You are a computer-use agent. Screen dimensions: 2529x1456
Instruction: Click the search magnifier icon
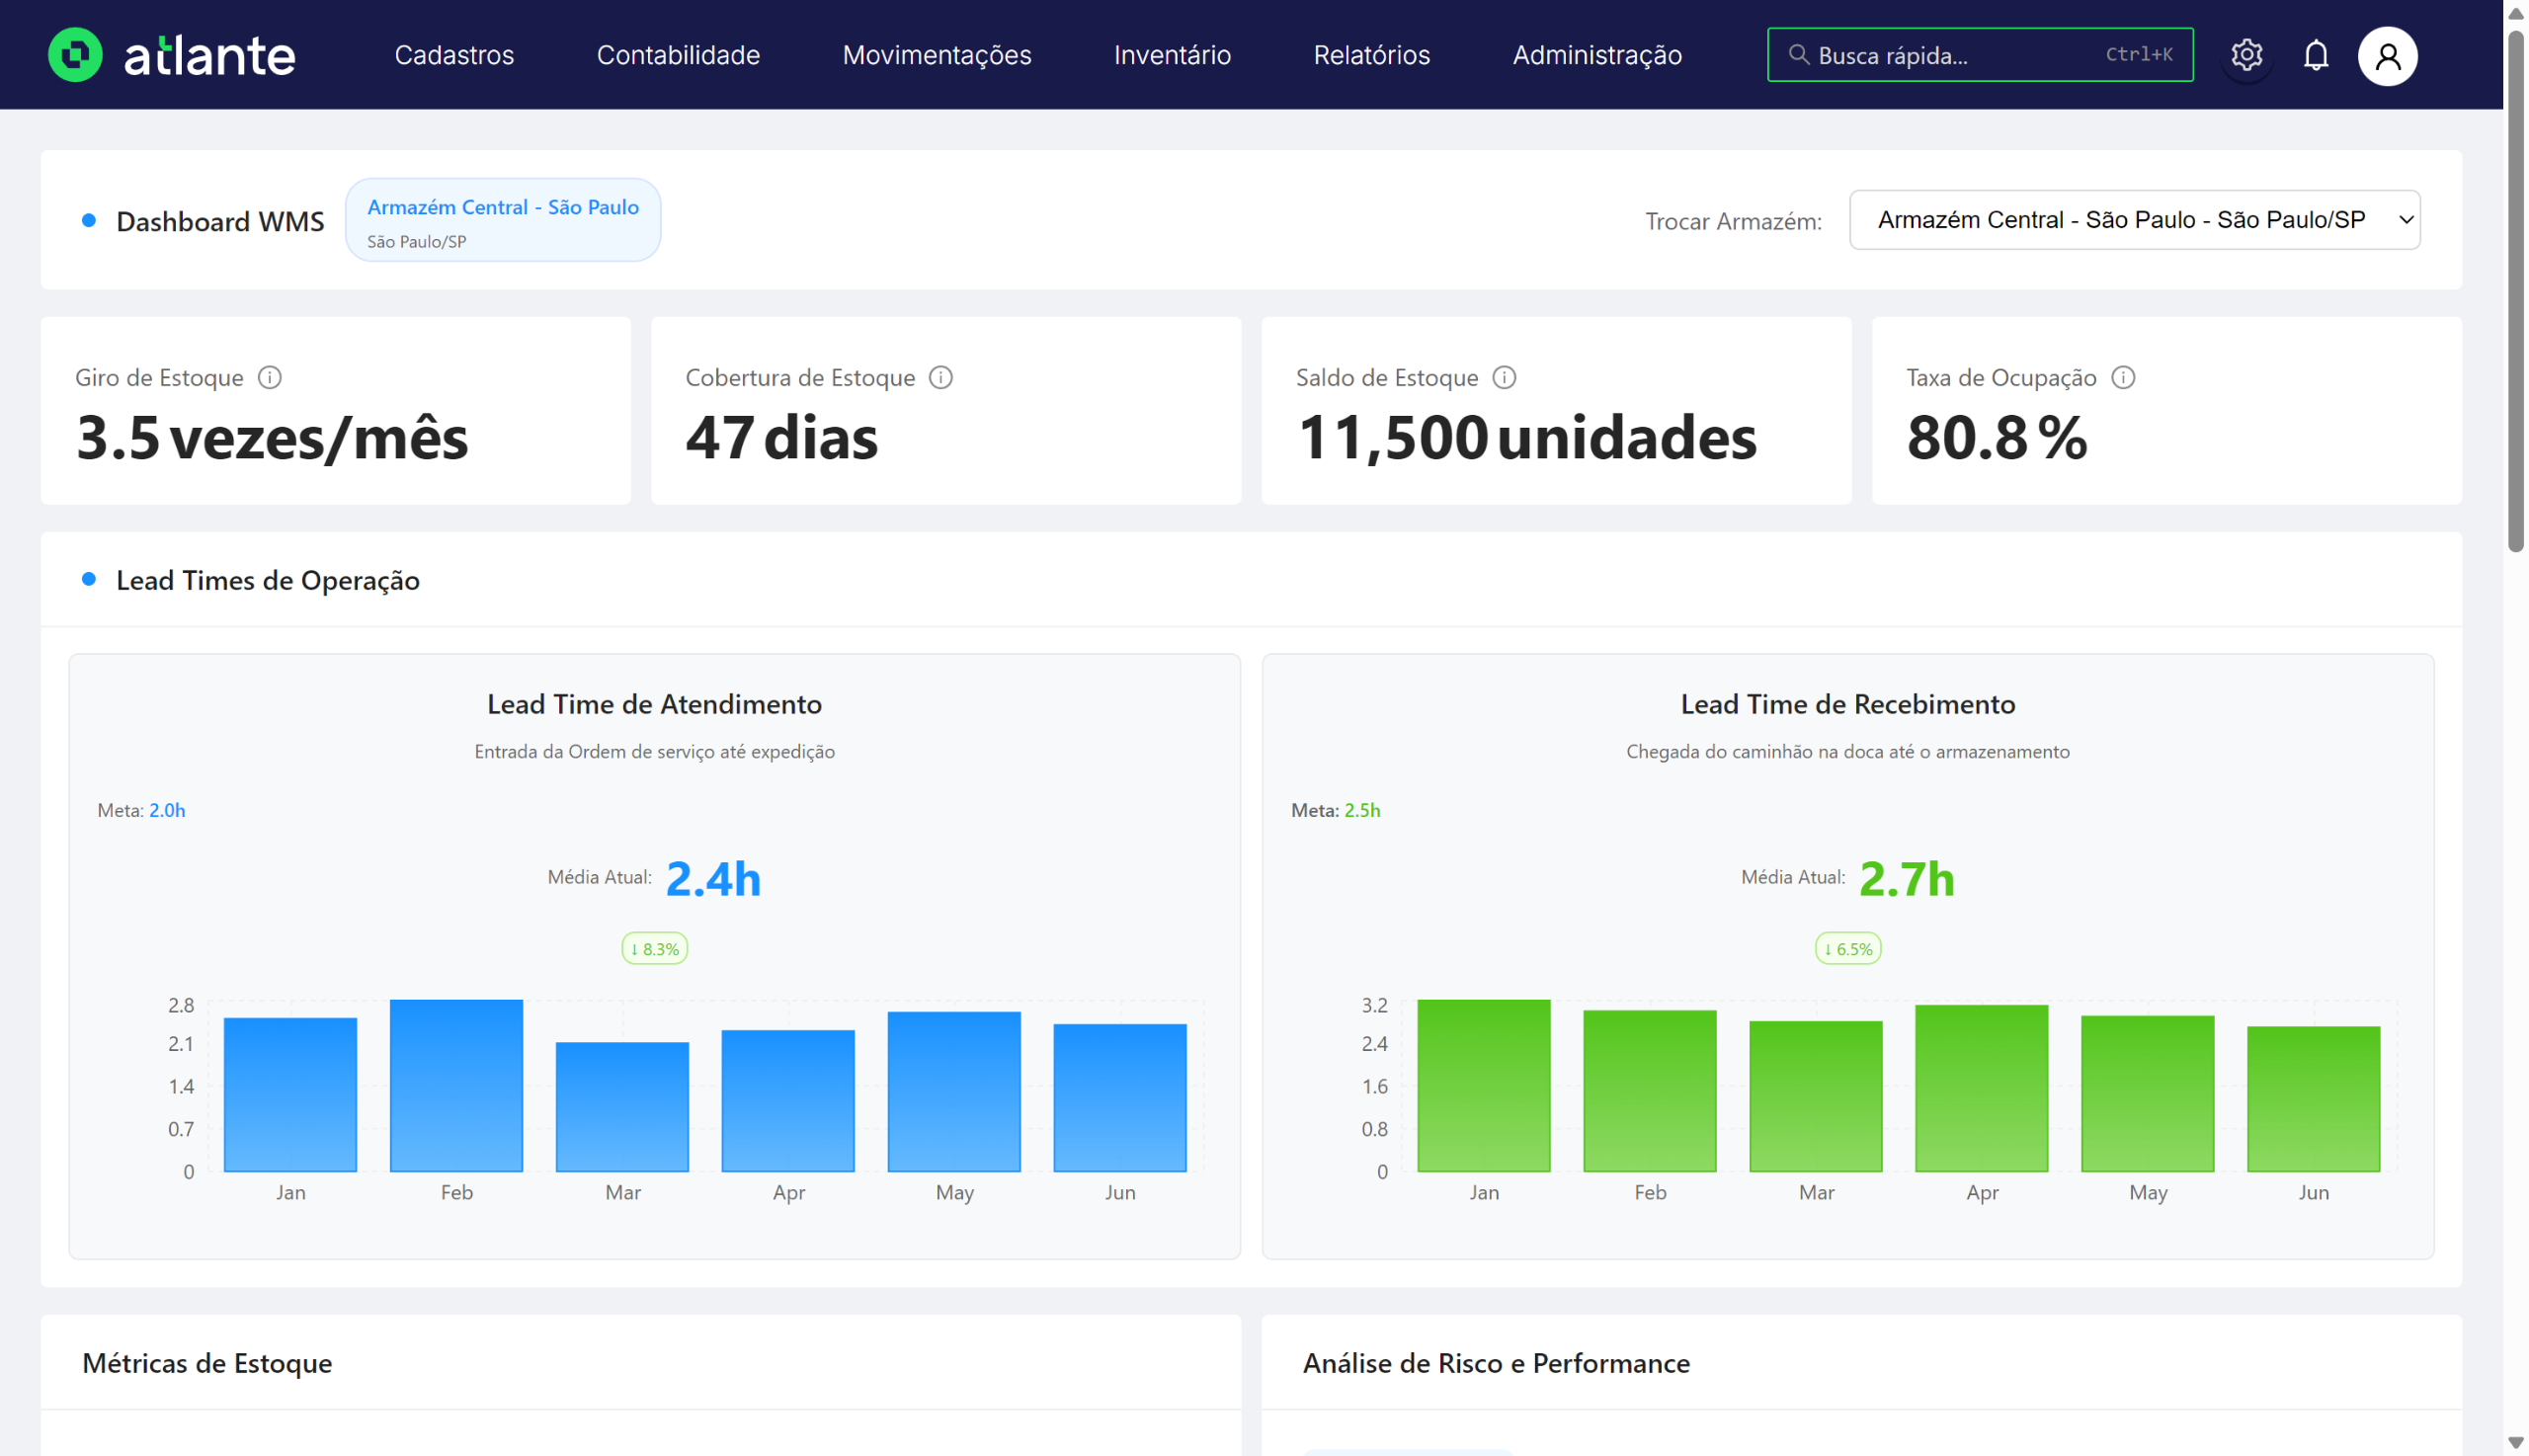1798,55
